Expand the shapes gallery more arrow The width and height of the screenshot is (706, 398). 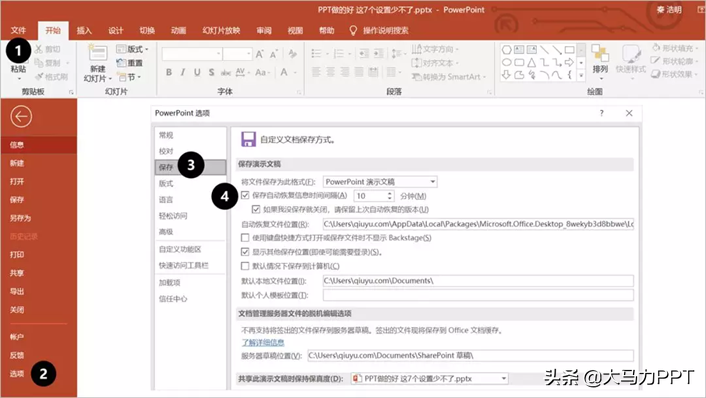pyautogui.click(x=581, y=75)
